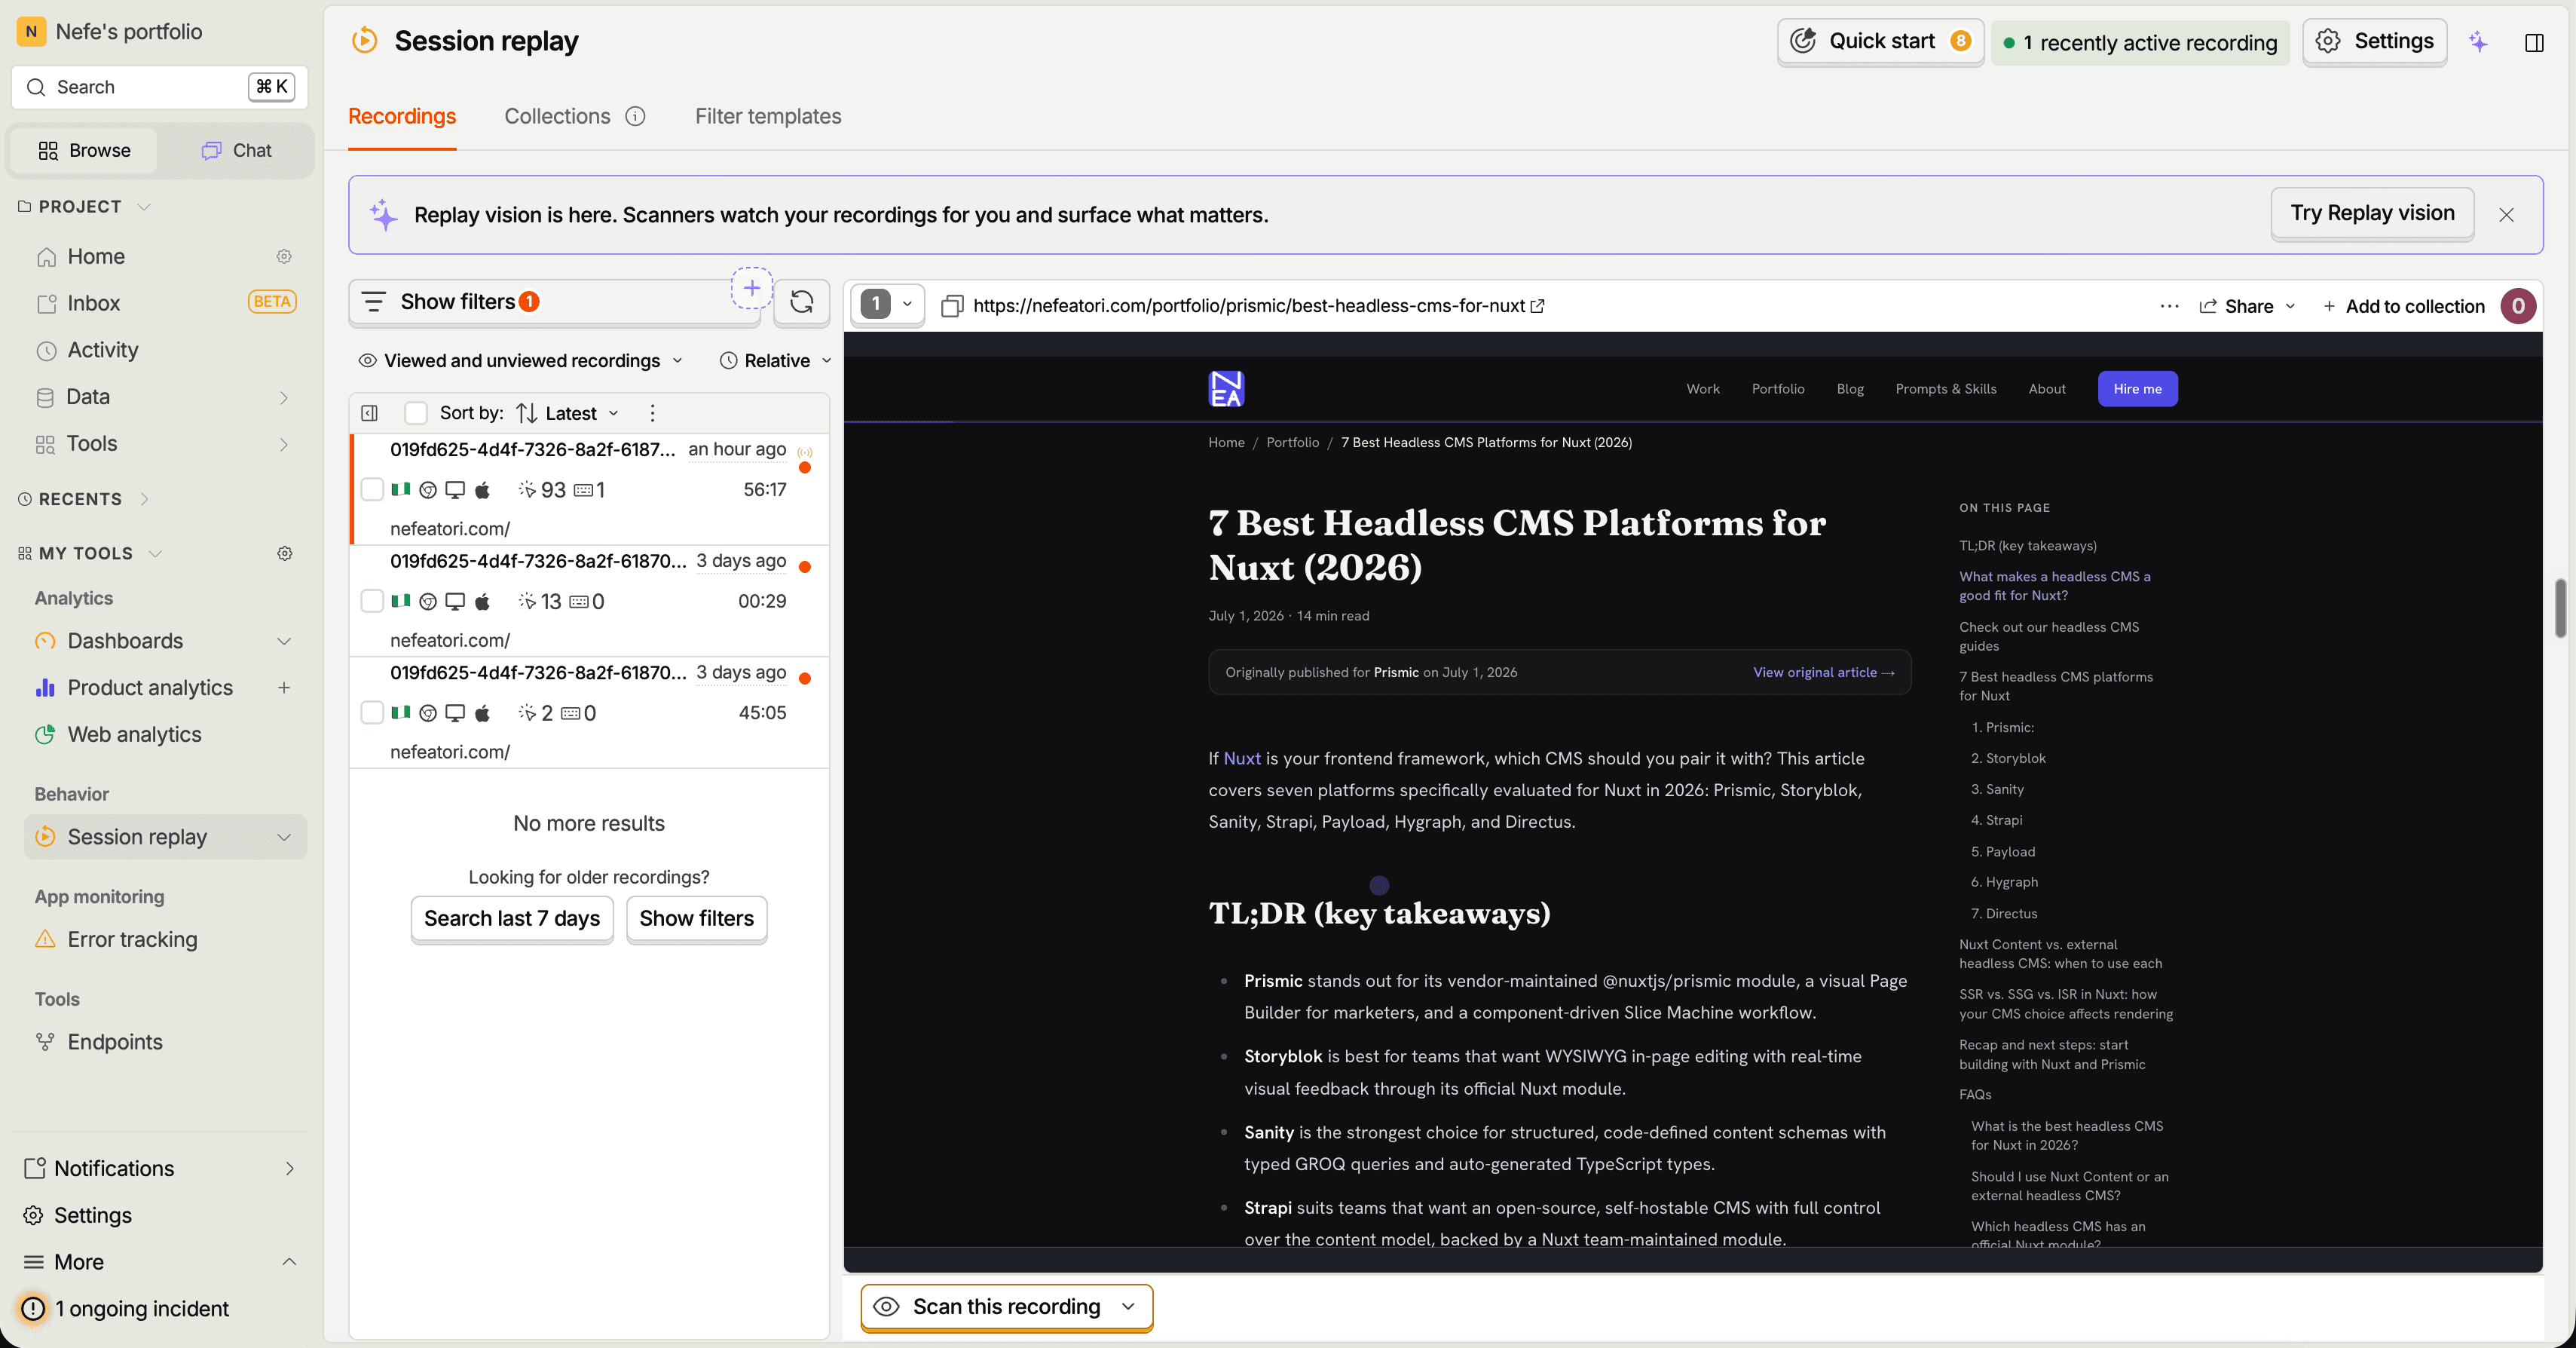This screenshot has width=2576, height=1348.
Task: Collapse the recordings list panel icon
Action: [x=369, y=413]
